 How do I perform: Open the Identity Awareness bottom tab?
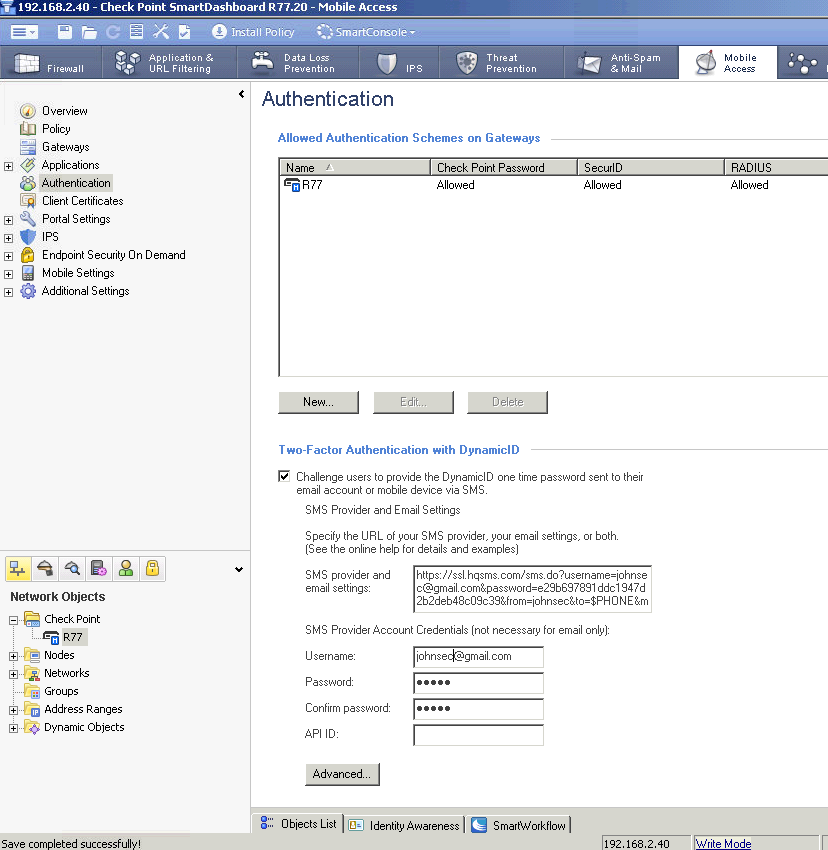click(405, 825)
